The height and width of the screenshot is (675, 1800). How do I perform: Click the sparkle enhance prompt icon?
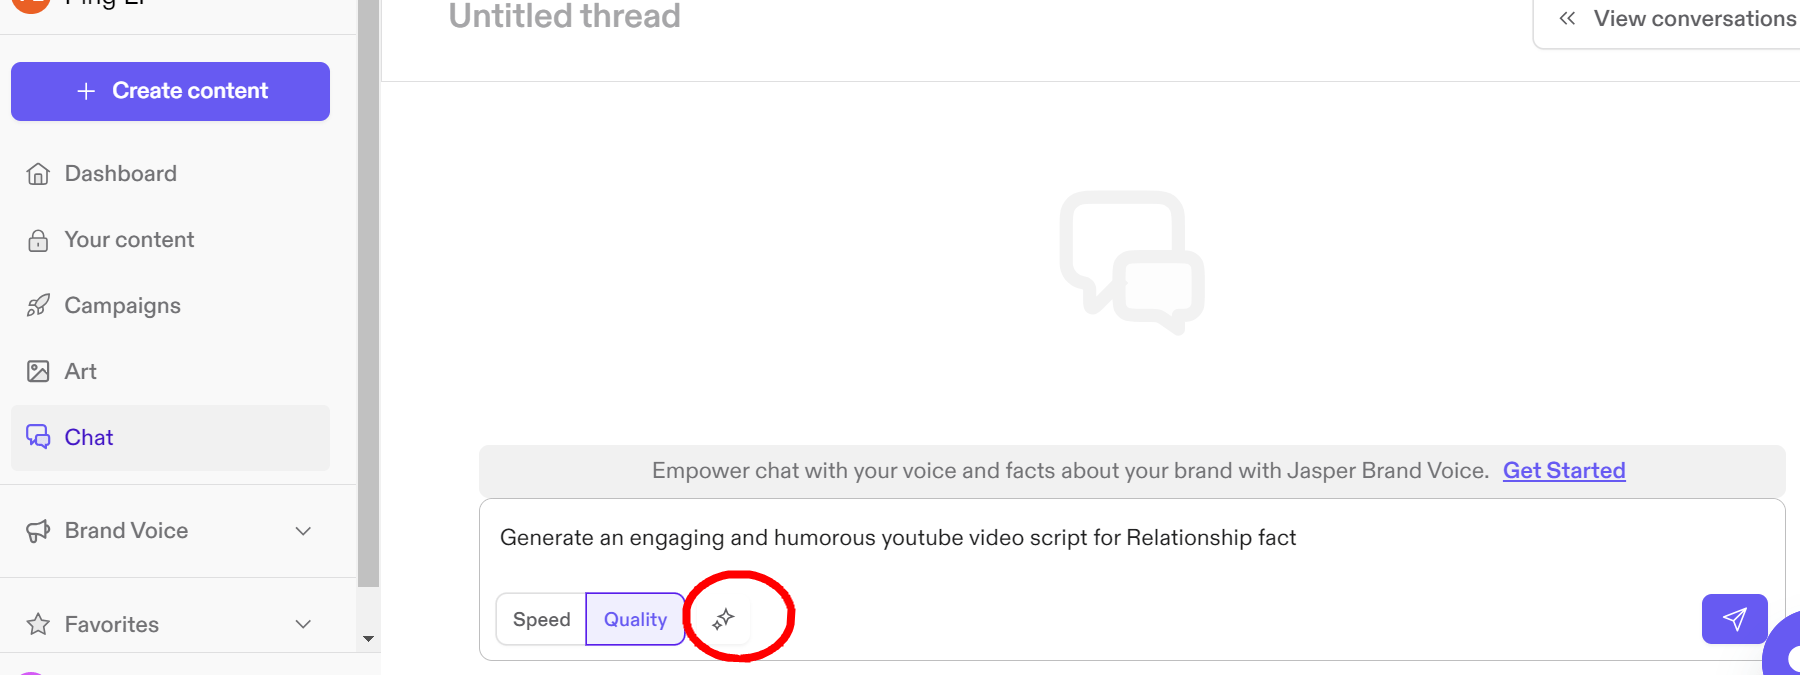[x=723, y=619]
